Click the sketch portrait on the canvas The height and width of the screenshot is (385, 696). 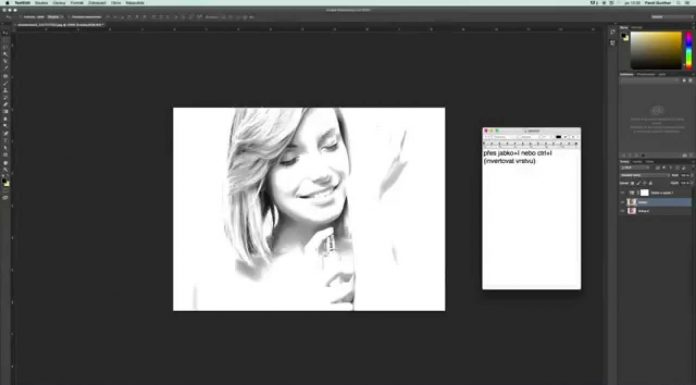(309, 209)
